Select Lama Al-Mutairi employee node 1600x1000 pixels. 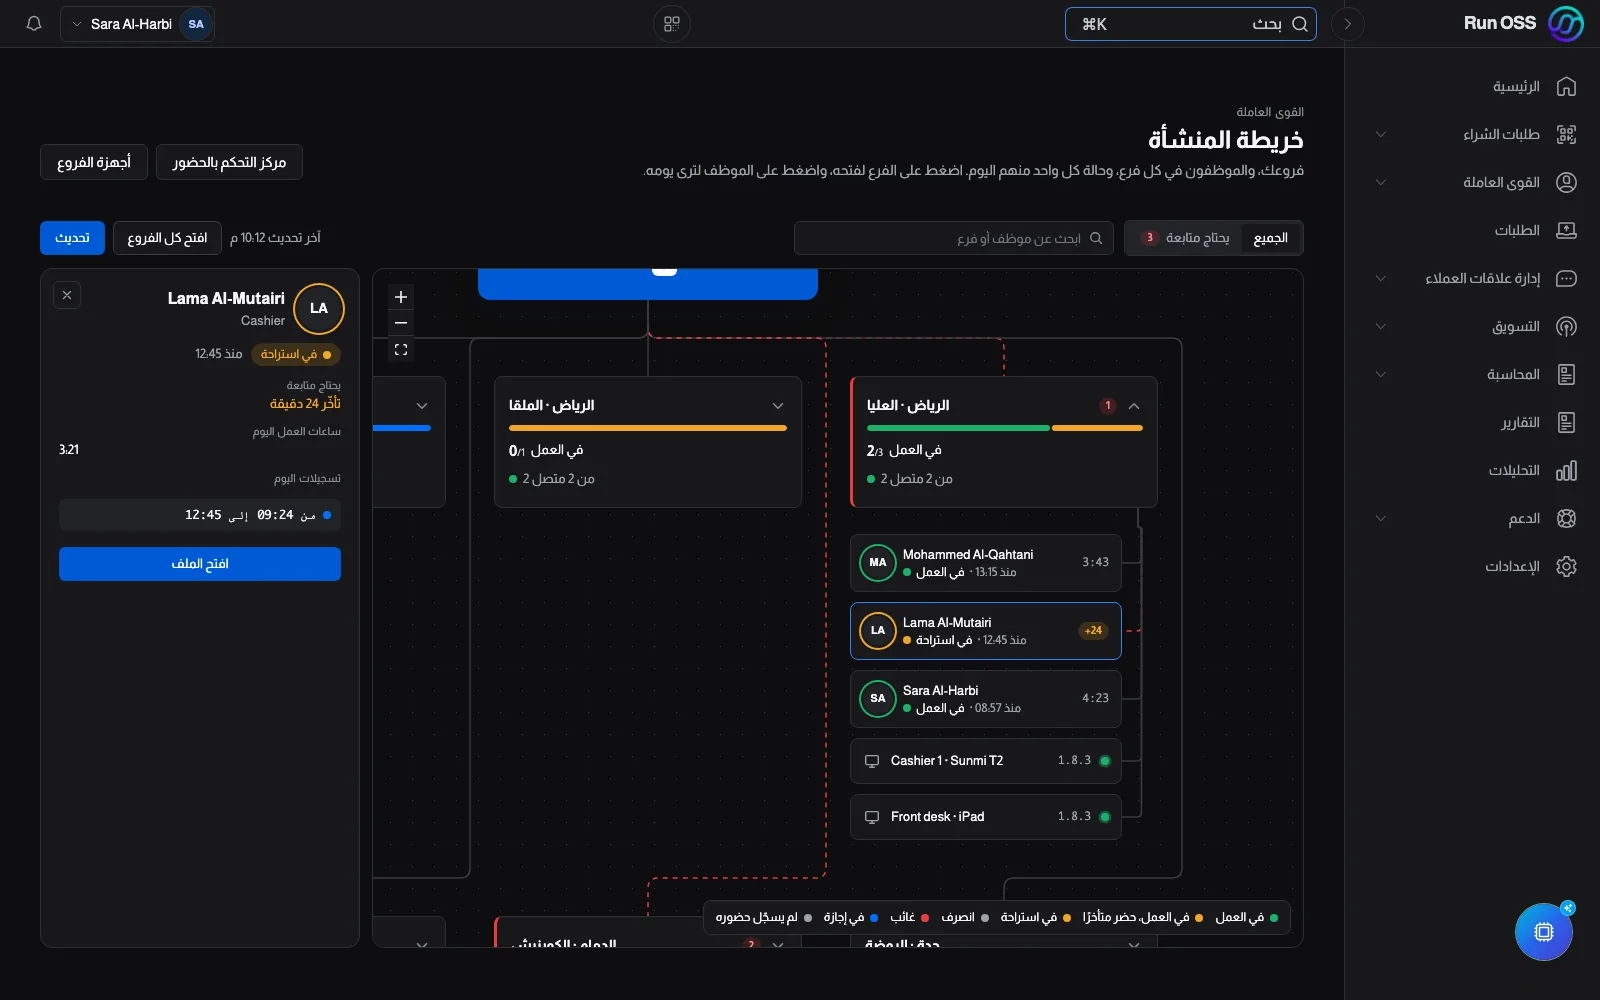(x=986, y=631)
